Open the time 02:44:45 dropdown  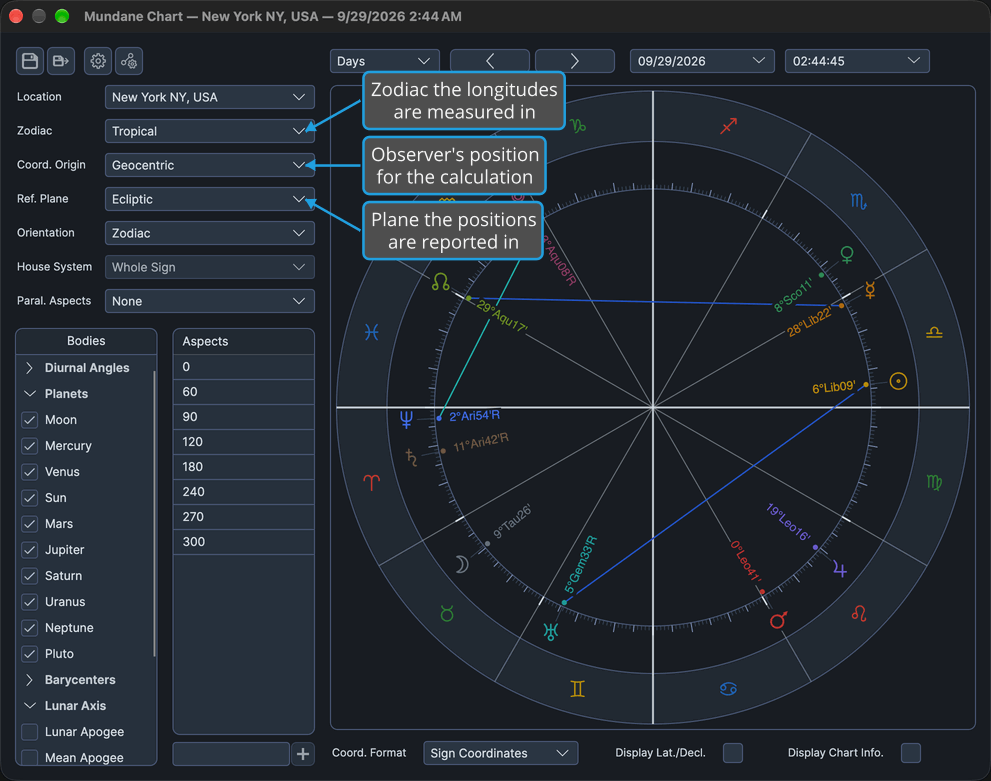tap(857, 61)
